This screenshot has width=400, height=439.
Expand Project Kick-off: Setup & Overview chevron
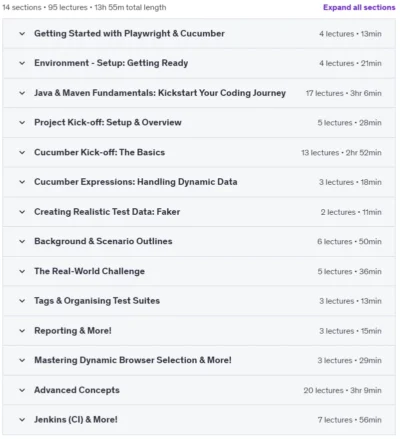pyautogui.click(x=22, y=123)
